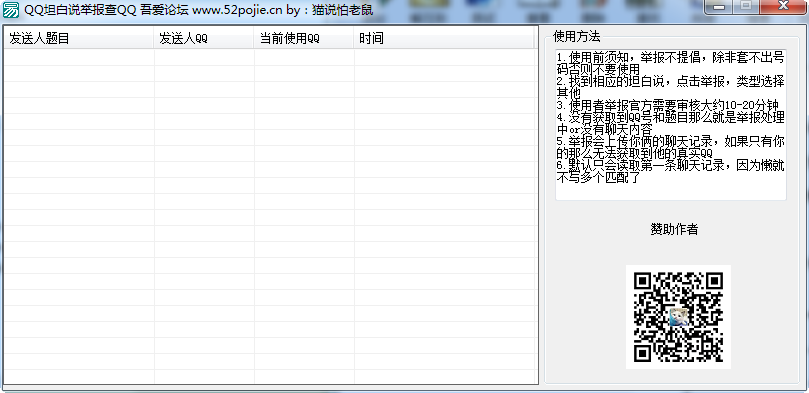Click instruction line 3 about 10-20分钟 review
The image size is (809, 393).
[x=671, y=105]
